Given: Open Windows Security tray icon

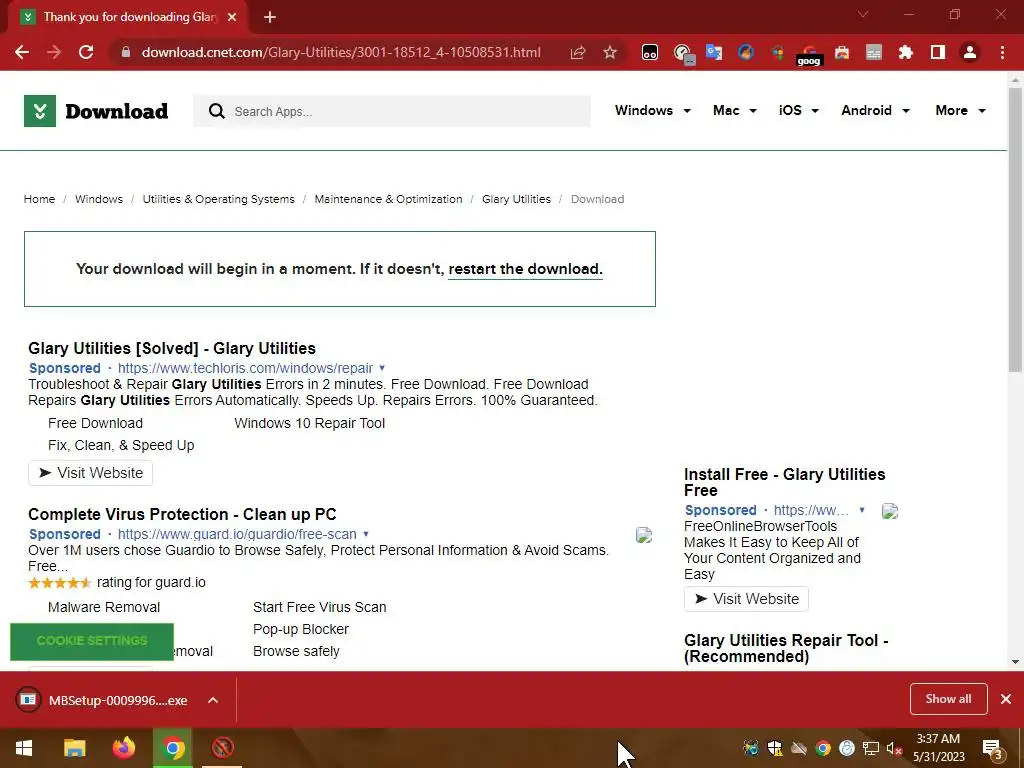Looking at the screenshot, I should pyautogui.click(x=775, y=748).
